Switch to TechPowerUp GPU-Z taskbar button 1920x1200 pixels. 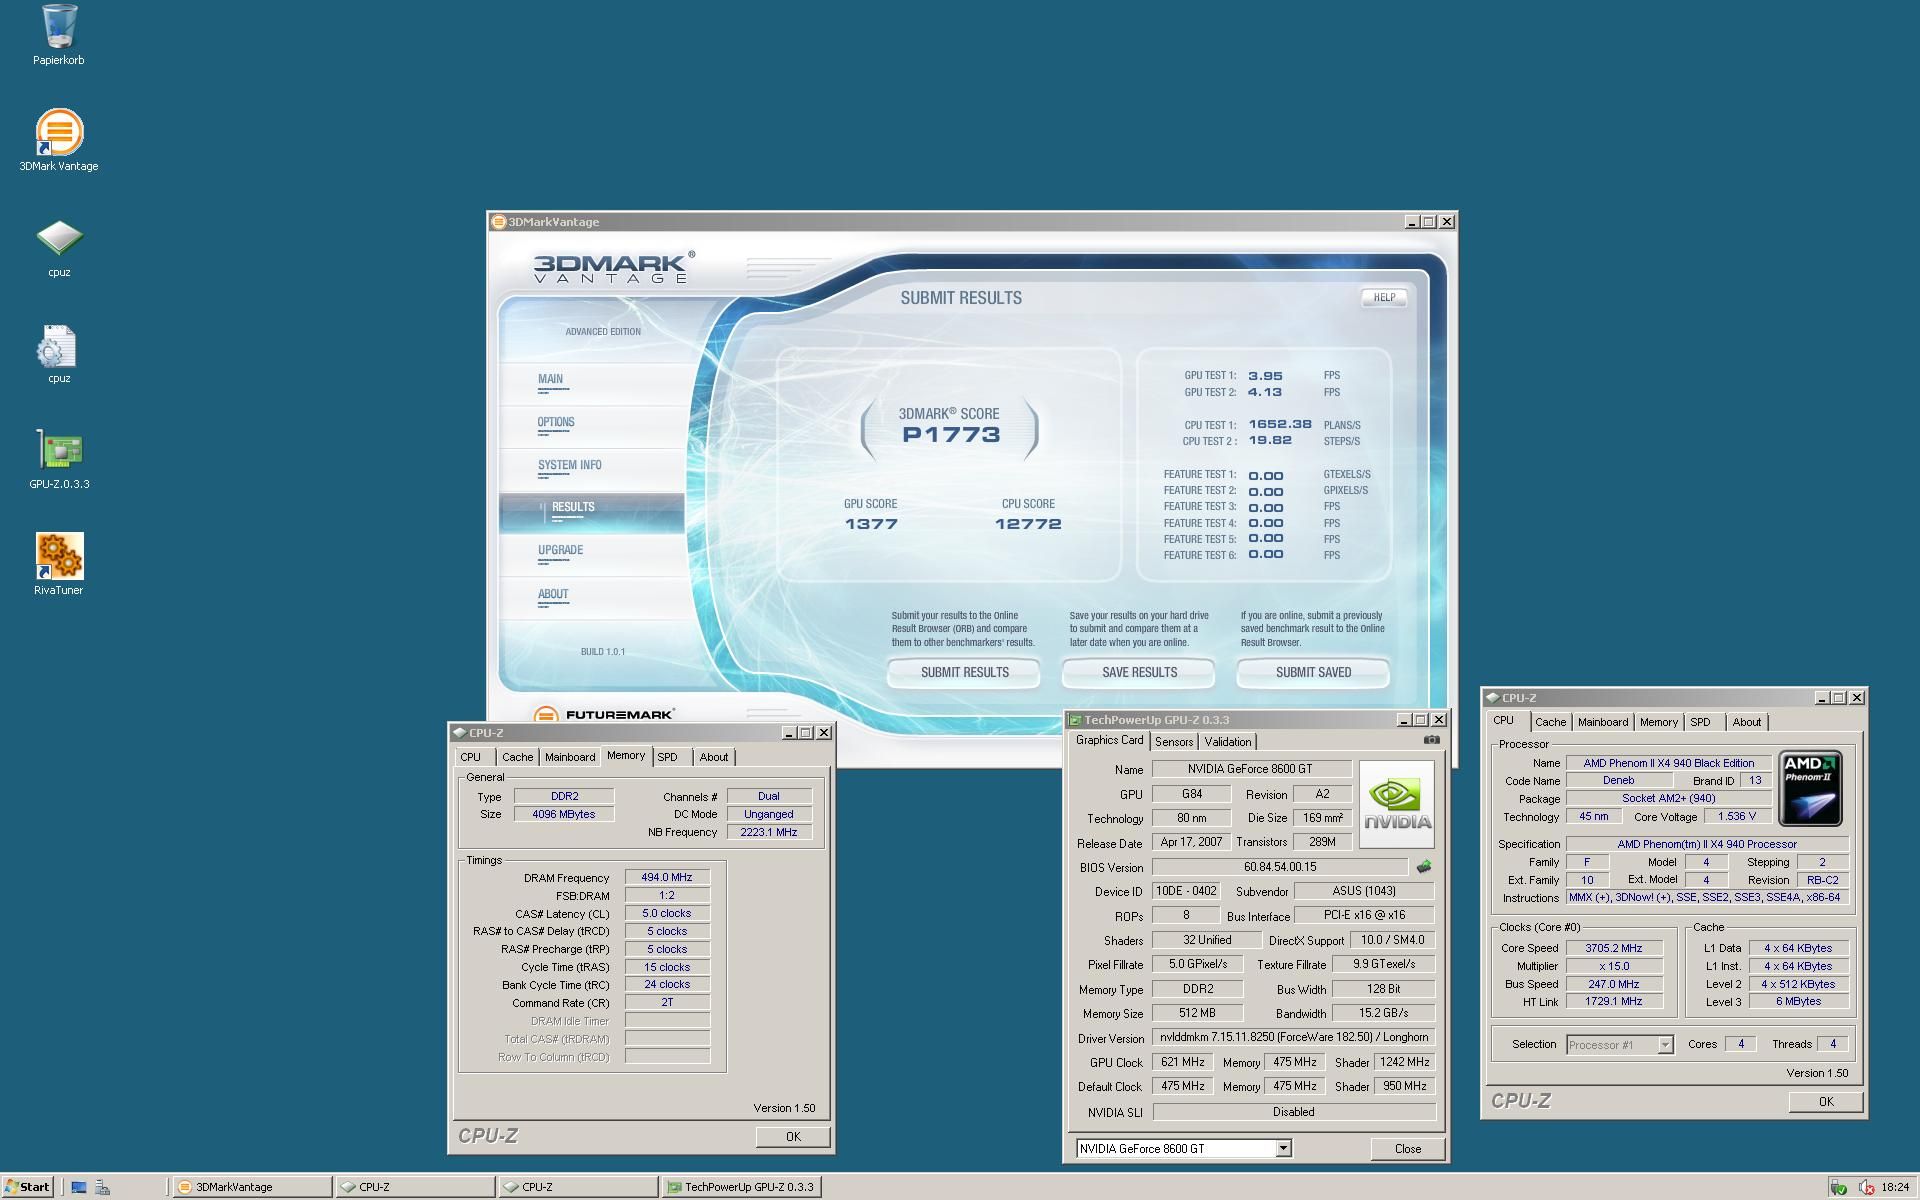click(740, 1187)
